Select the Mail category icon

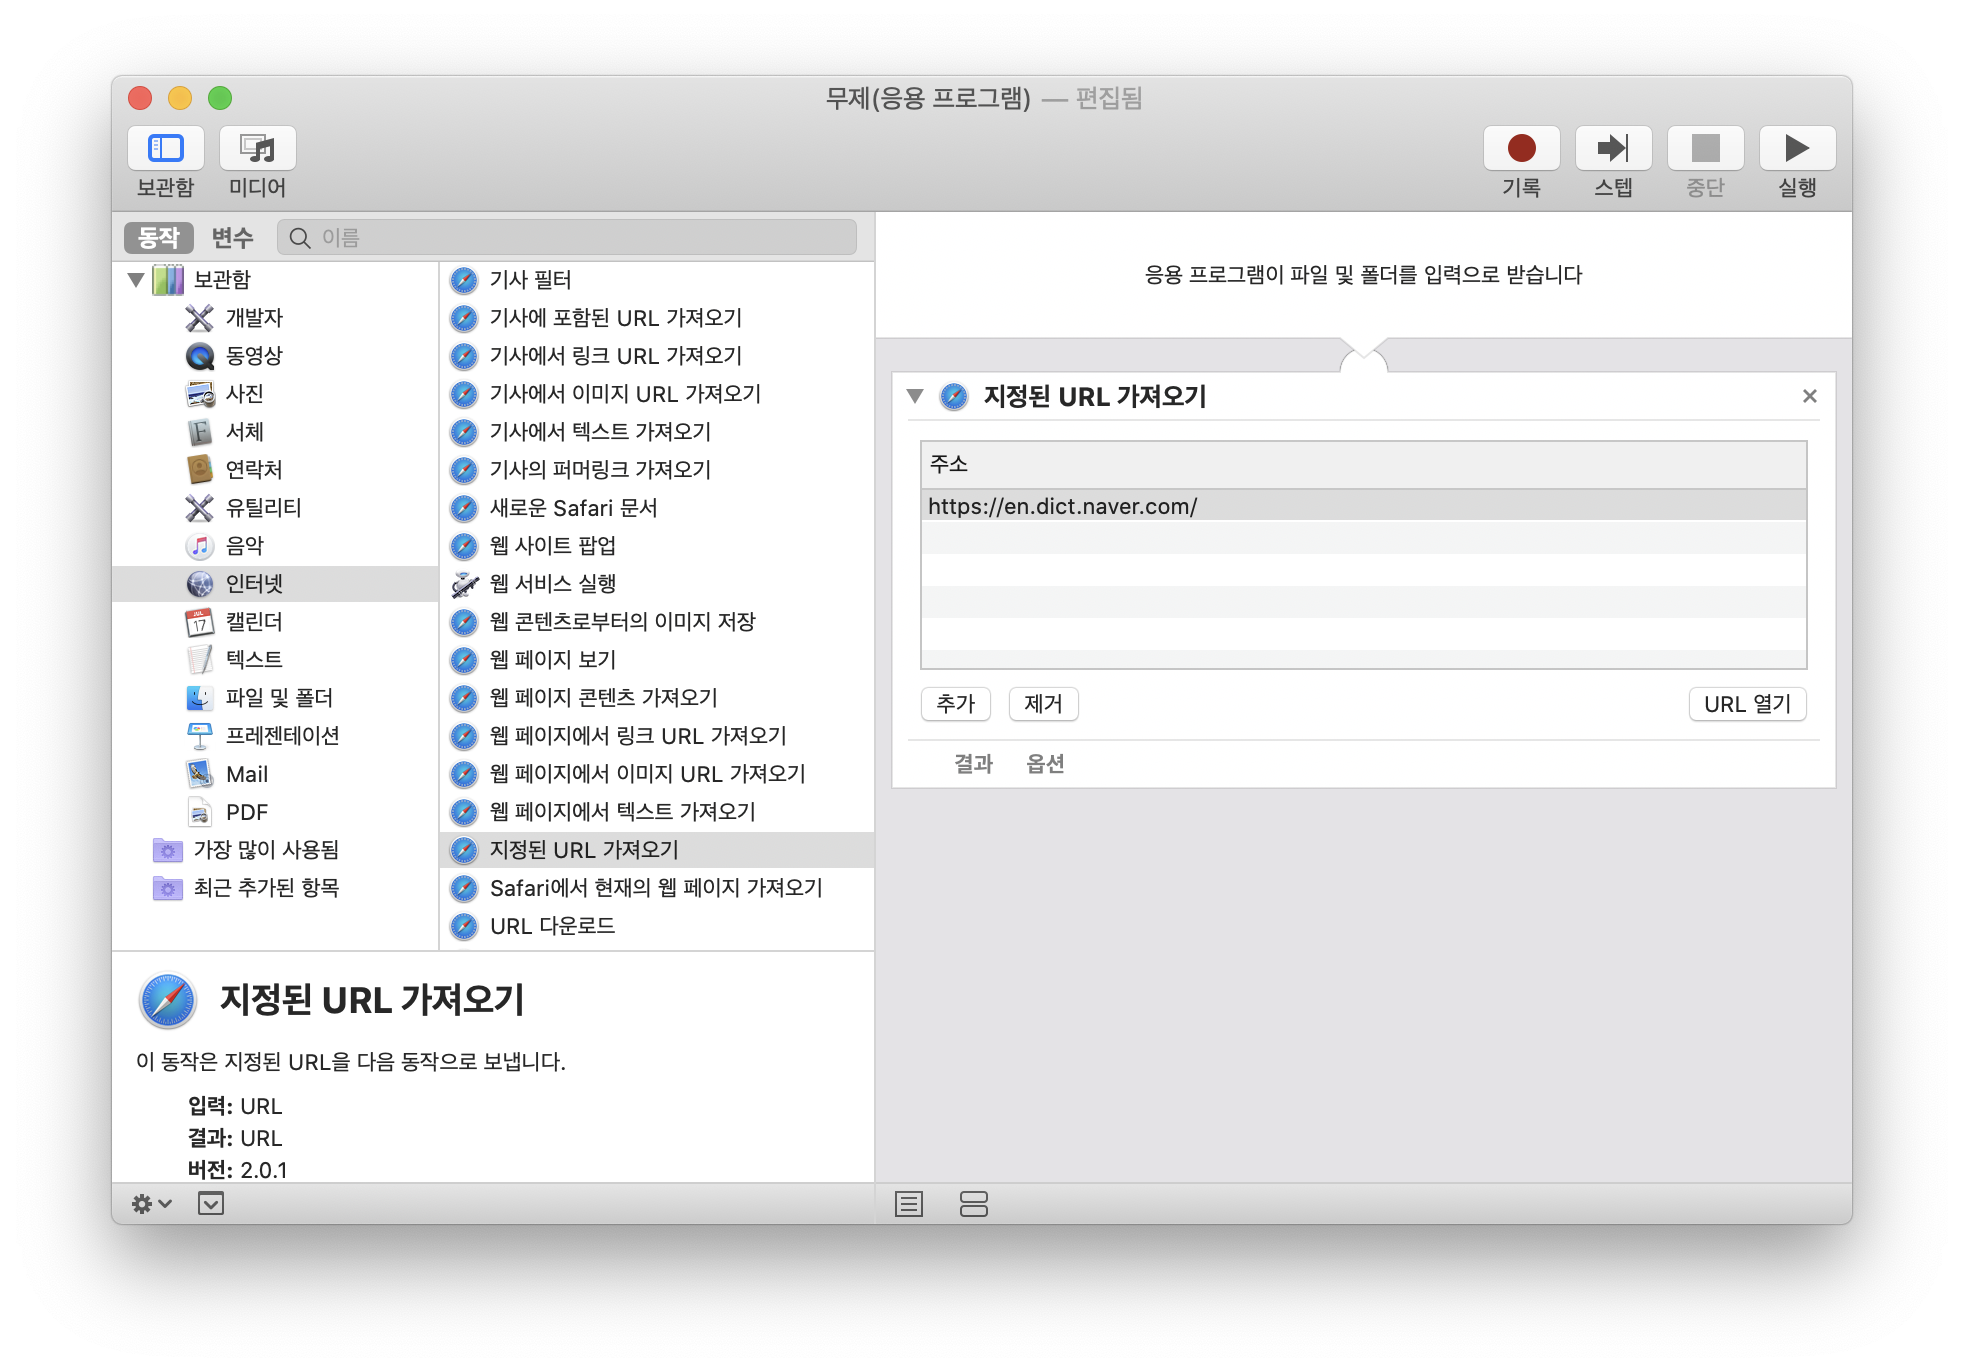tap(200, 774)
